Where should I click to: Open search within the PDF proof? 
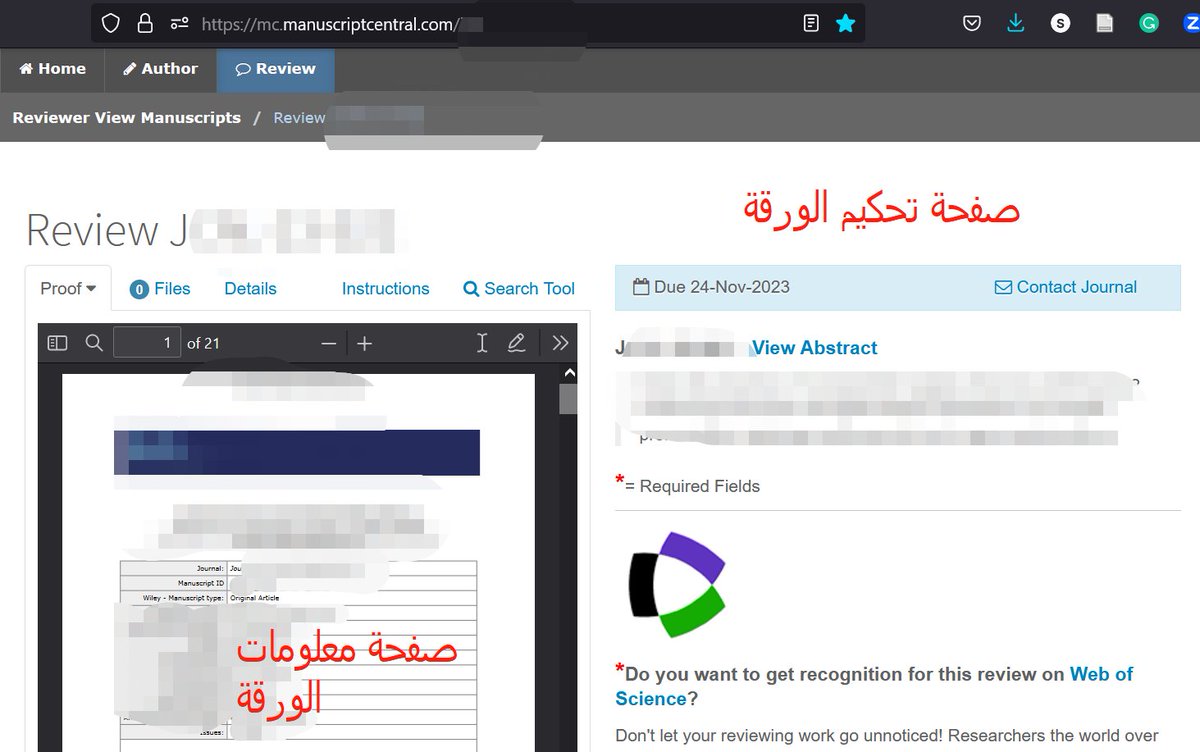[x=94, y=342]
